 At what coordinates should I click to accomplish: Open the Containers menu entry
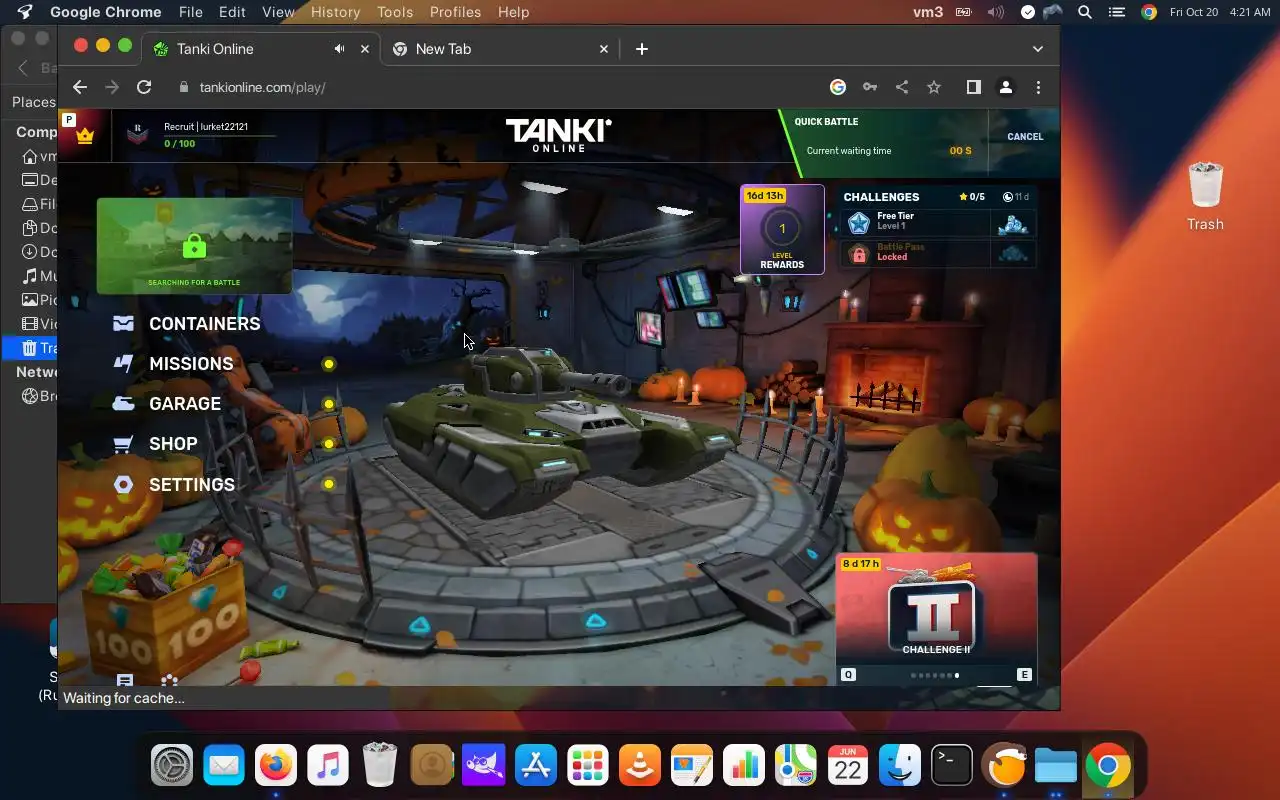click(187, 324)
